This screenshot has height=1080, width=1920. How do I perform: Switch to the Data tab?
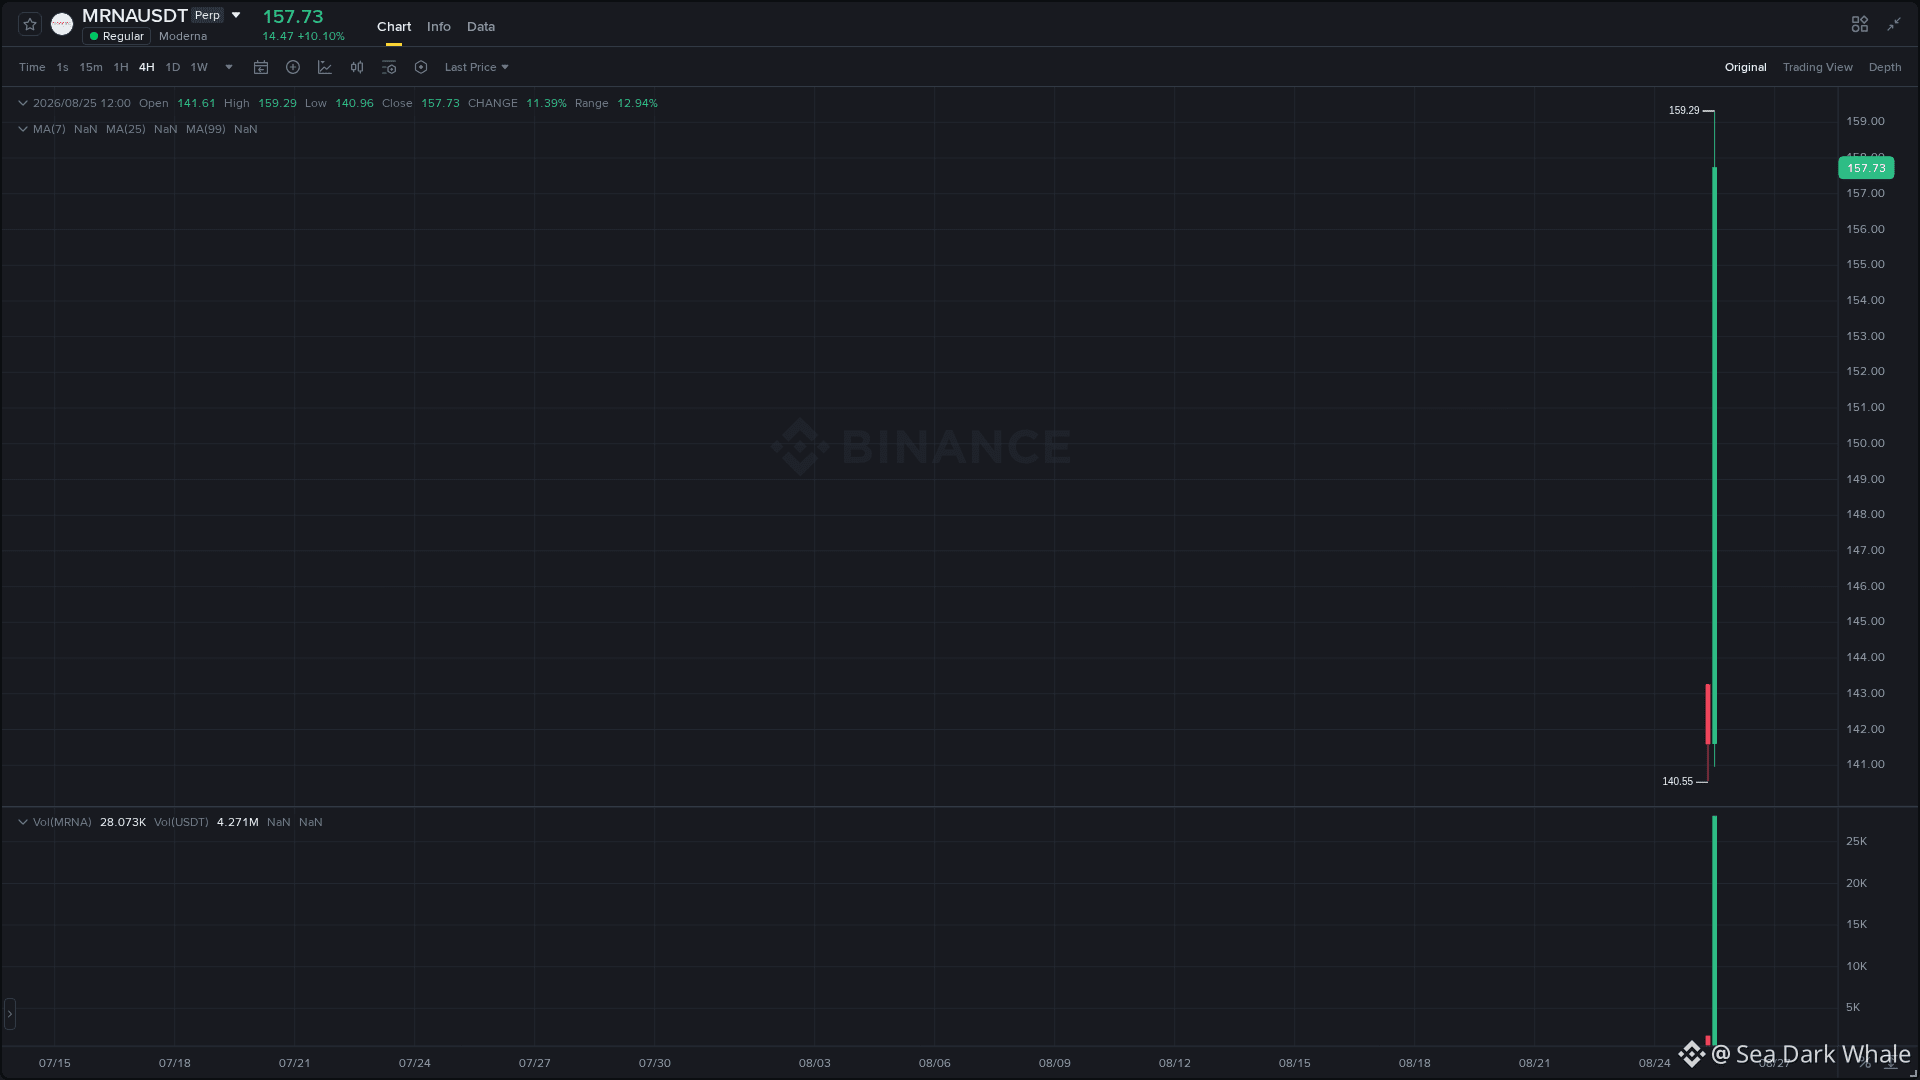[x=481, y=27]
